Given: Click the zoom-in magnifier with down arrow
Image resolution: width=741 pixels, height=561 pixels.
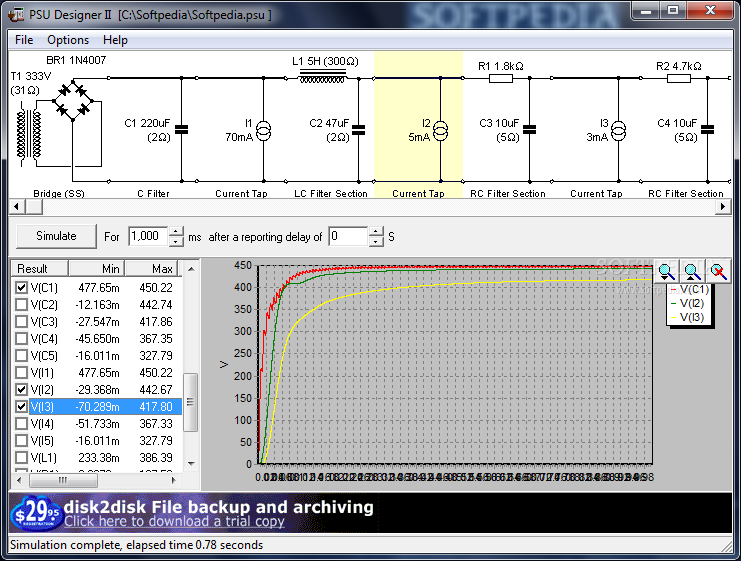Looking at the screenshot, I should tap(666, 271).
